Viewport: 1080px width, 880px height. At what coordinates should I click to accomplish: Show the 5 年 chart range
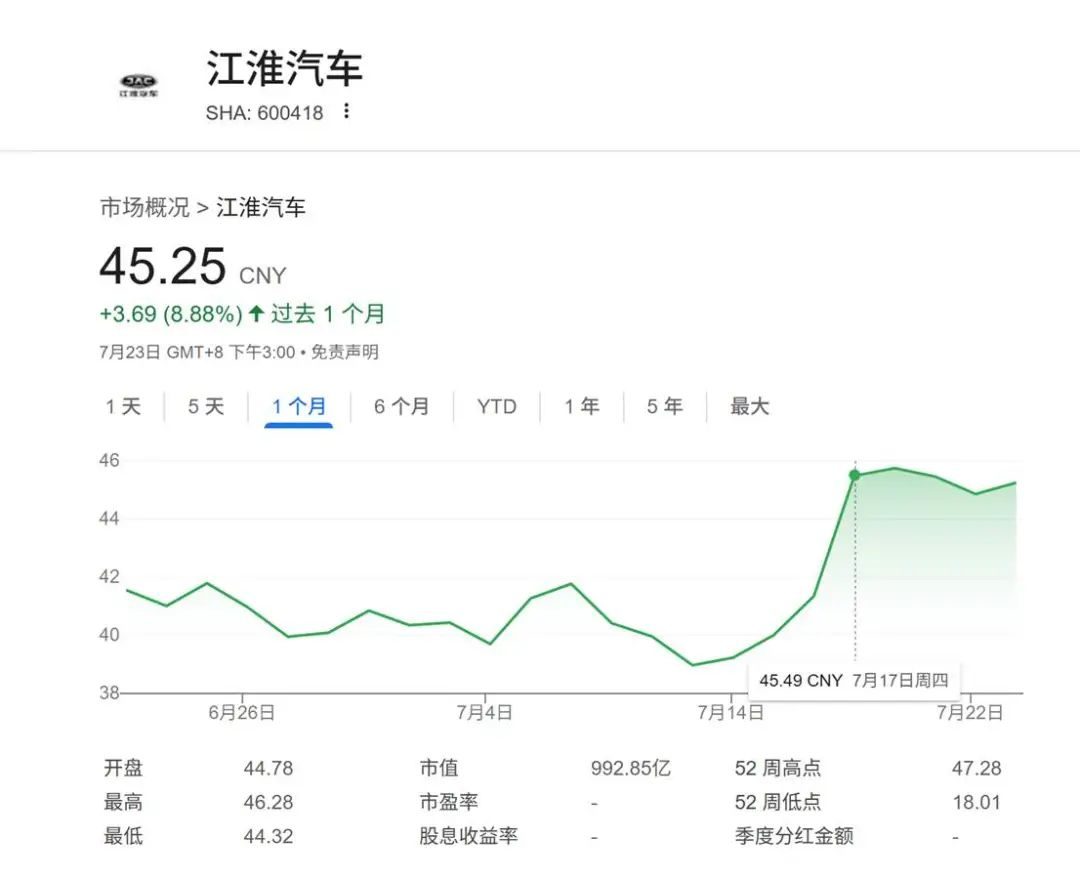pyautogui.click(x=665, y=406)
